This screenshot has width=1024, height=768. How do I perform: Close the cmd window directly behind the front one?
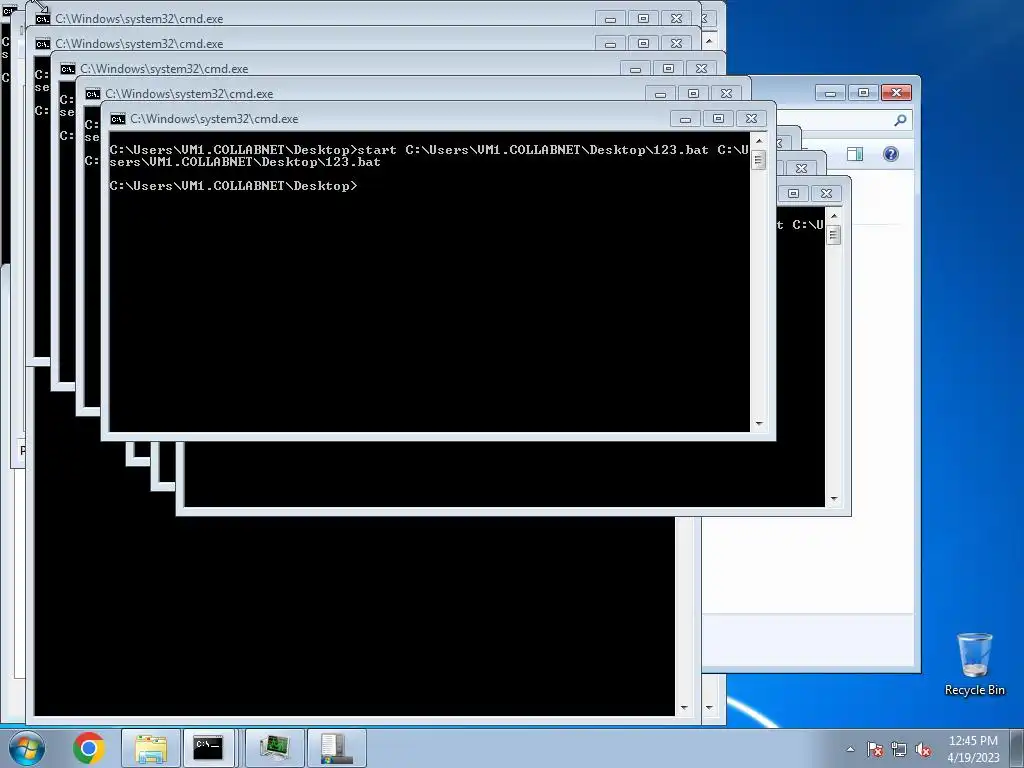[726, 94]
